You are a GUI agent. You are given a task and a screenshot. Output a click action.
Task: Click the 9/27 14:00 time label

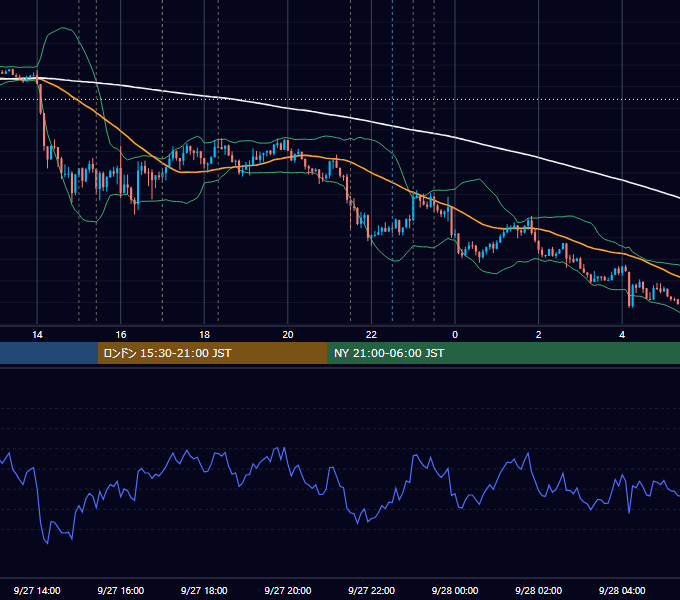point(37,590)
